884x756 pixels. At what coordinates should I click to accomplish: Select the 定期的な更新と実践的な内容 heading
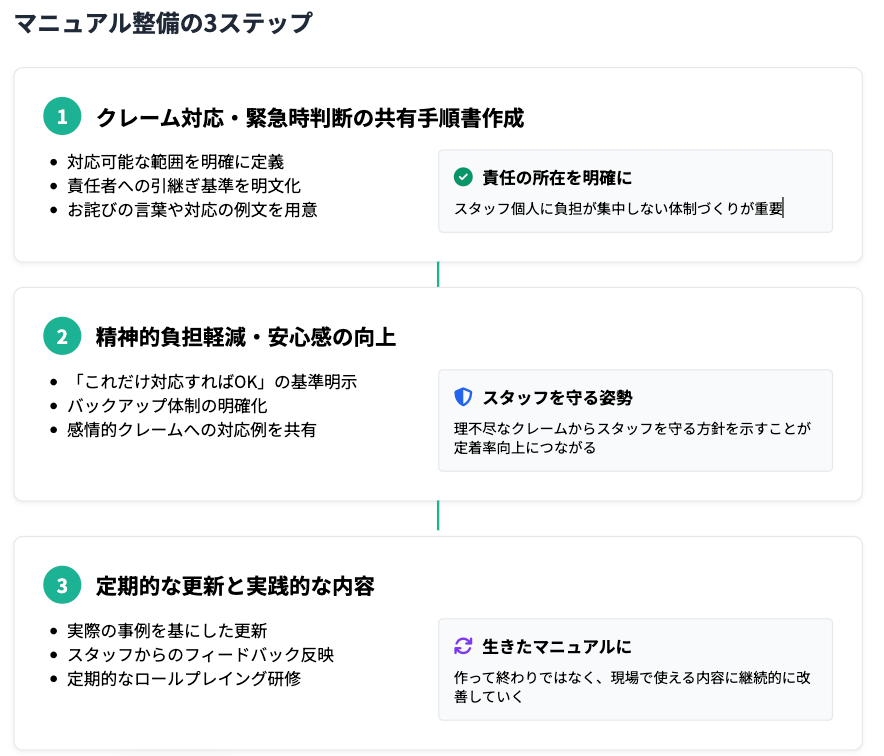(x=235, y=587)
